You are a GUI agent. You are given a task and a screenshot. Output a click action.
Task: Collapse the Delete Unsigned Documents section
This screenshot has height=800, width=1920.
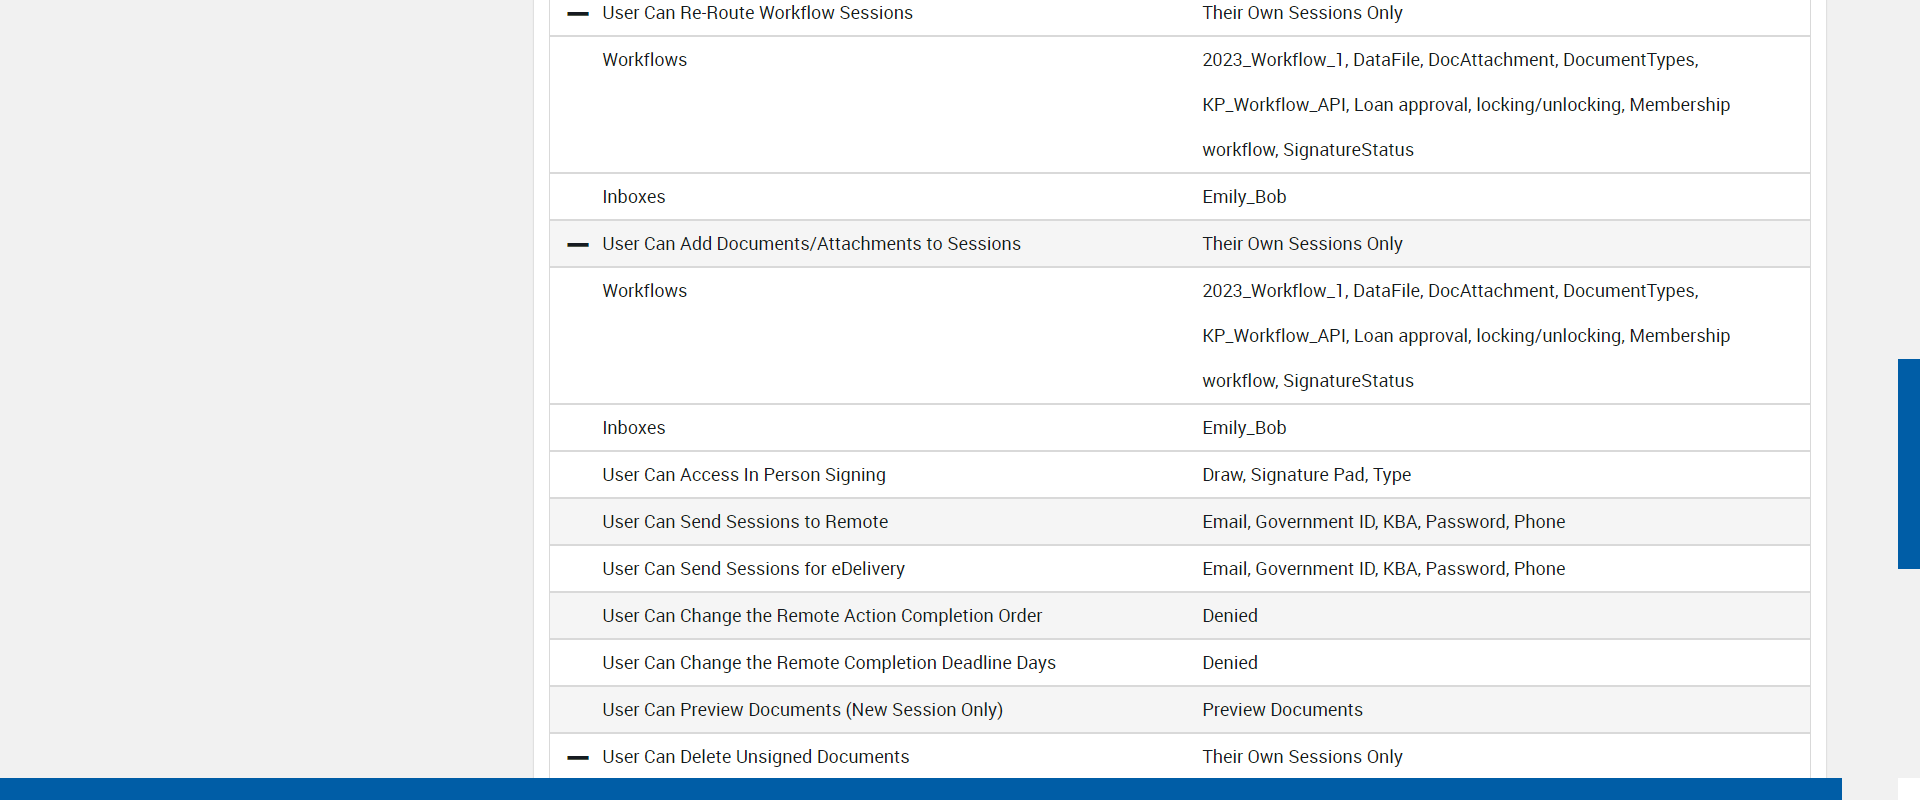click(577, 758)
